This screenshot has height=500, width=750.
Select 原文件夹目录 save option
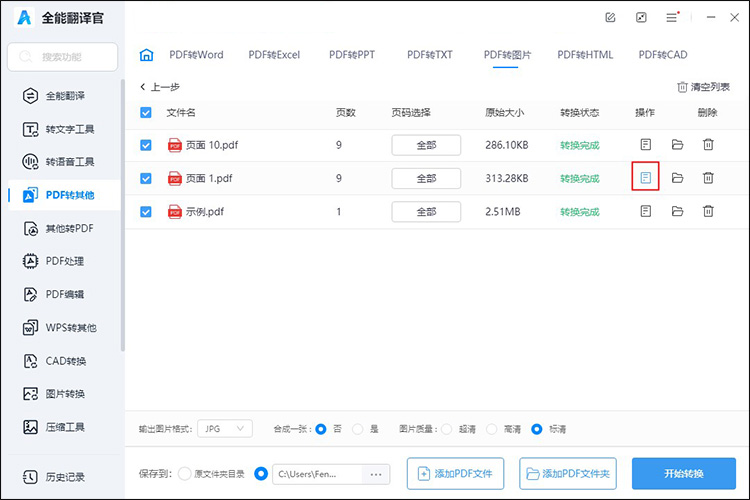[x=184, y=474]
